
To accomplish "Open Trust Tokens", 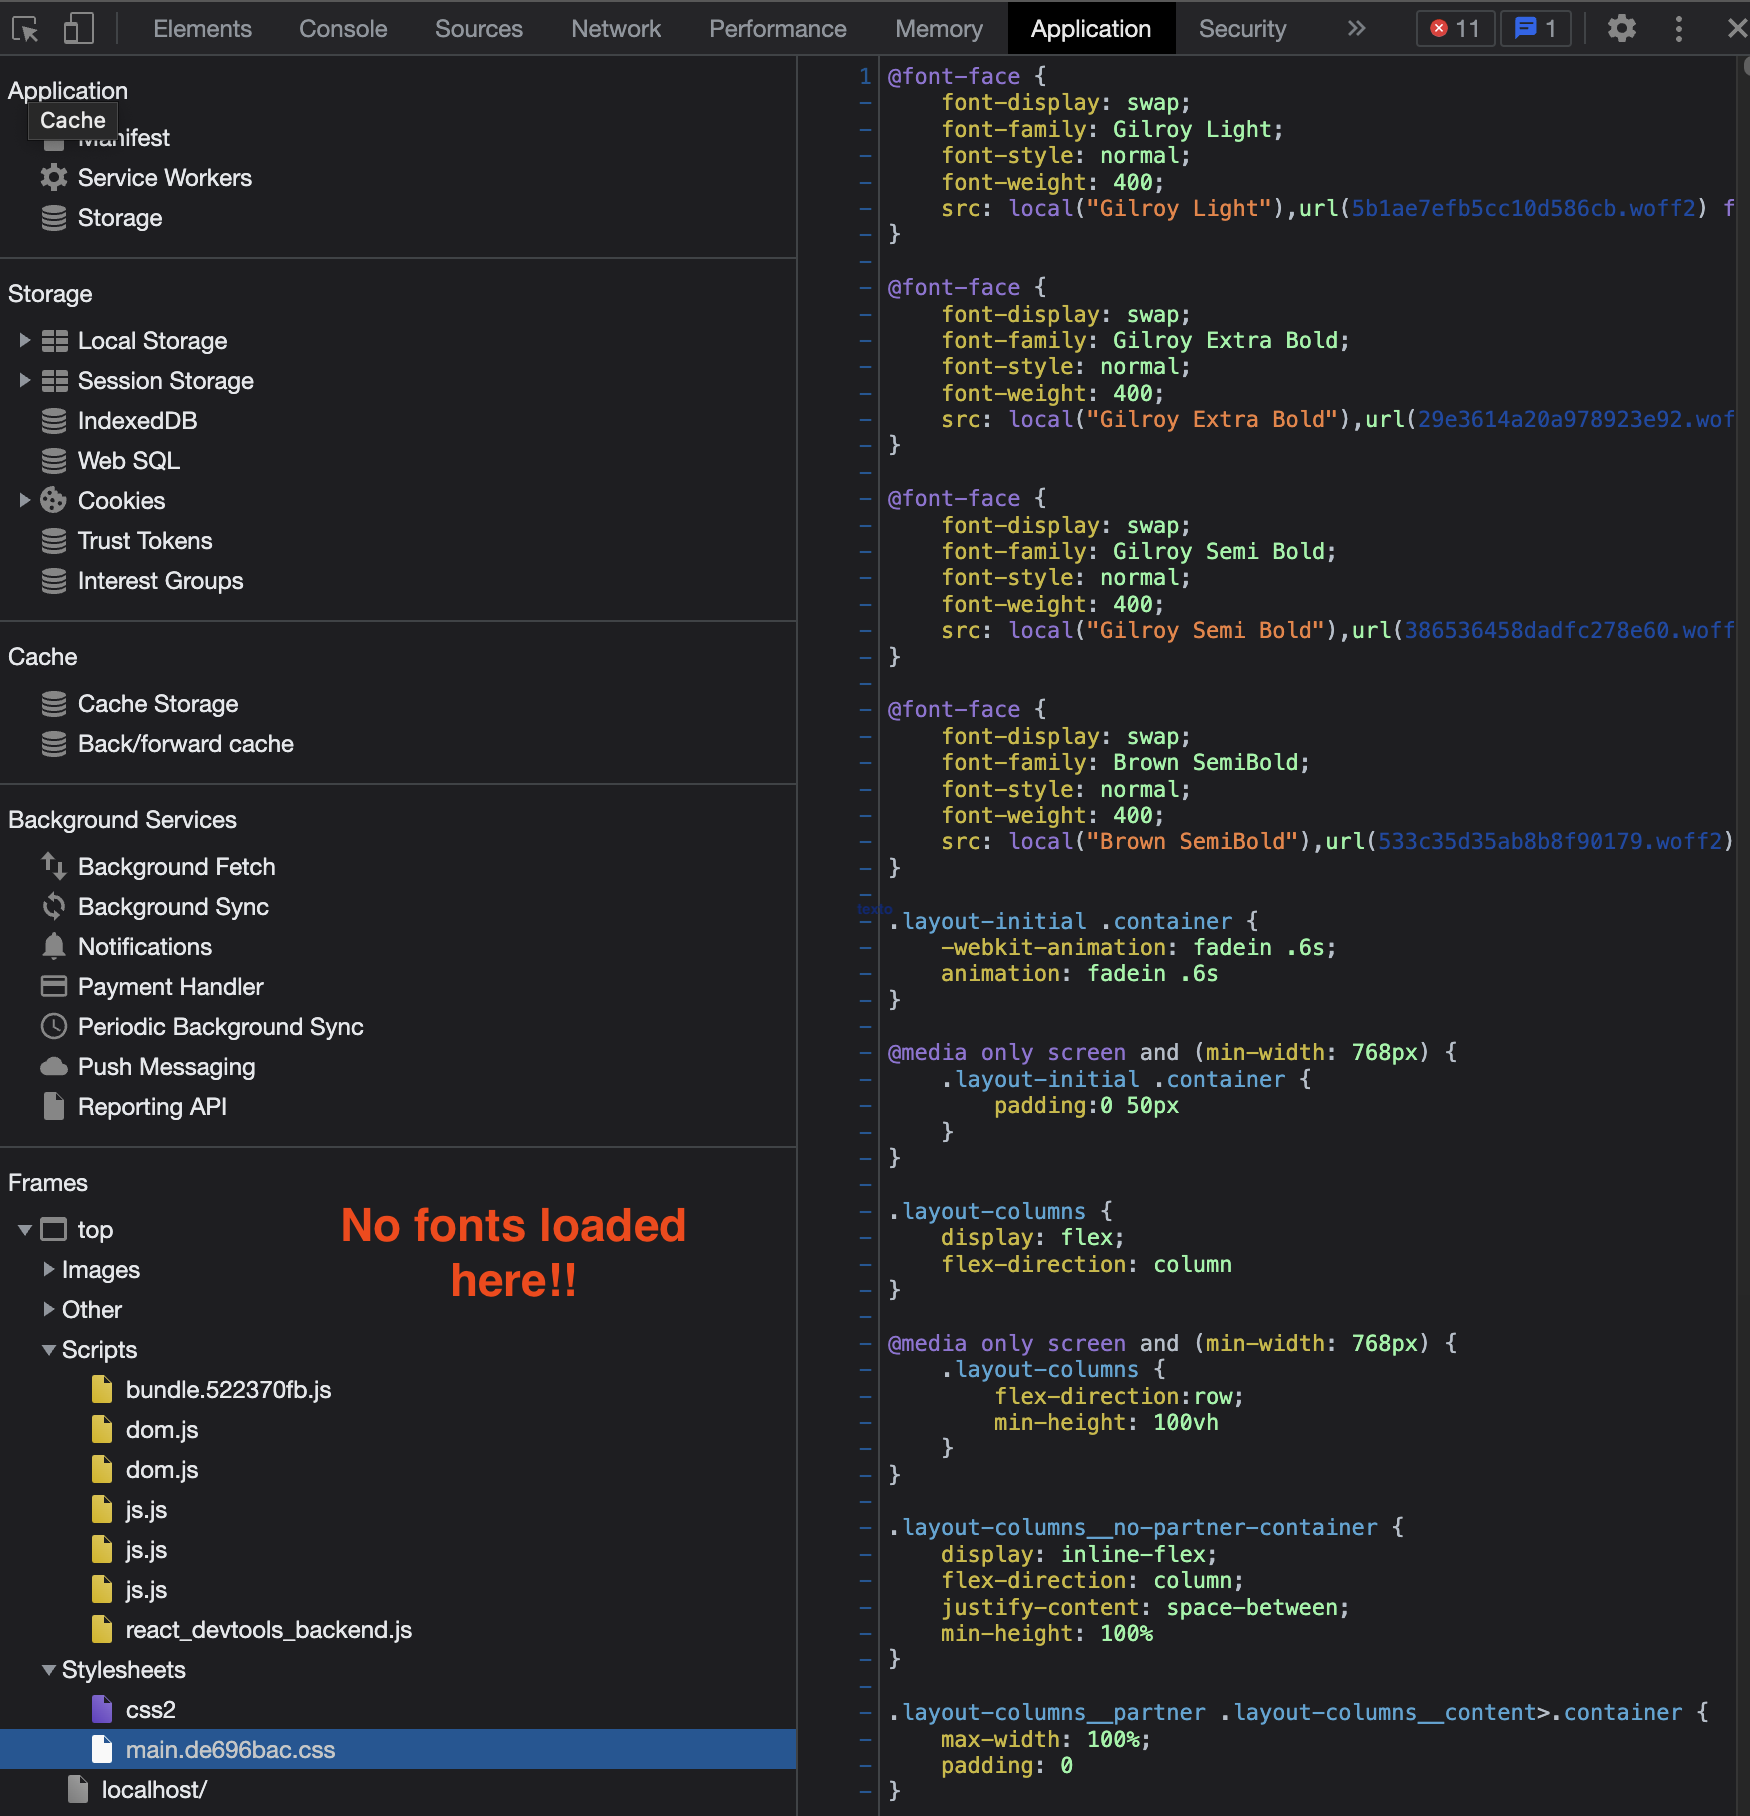I will pos(145,540).
